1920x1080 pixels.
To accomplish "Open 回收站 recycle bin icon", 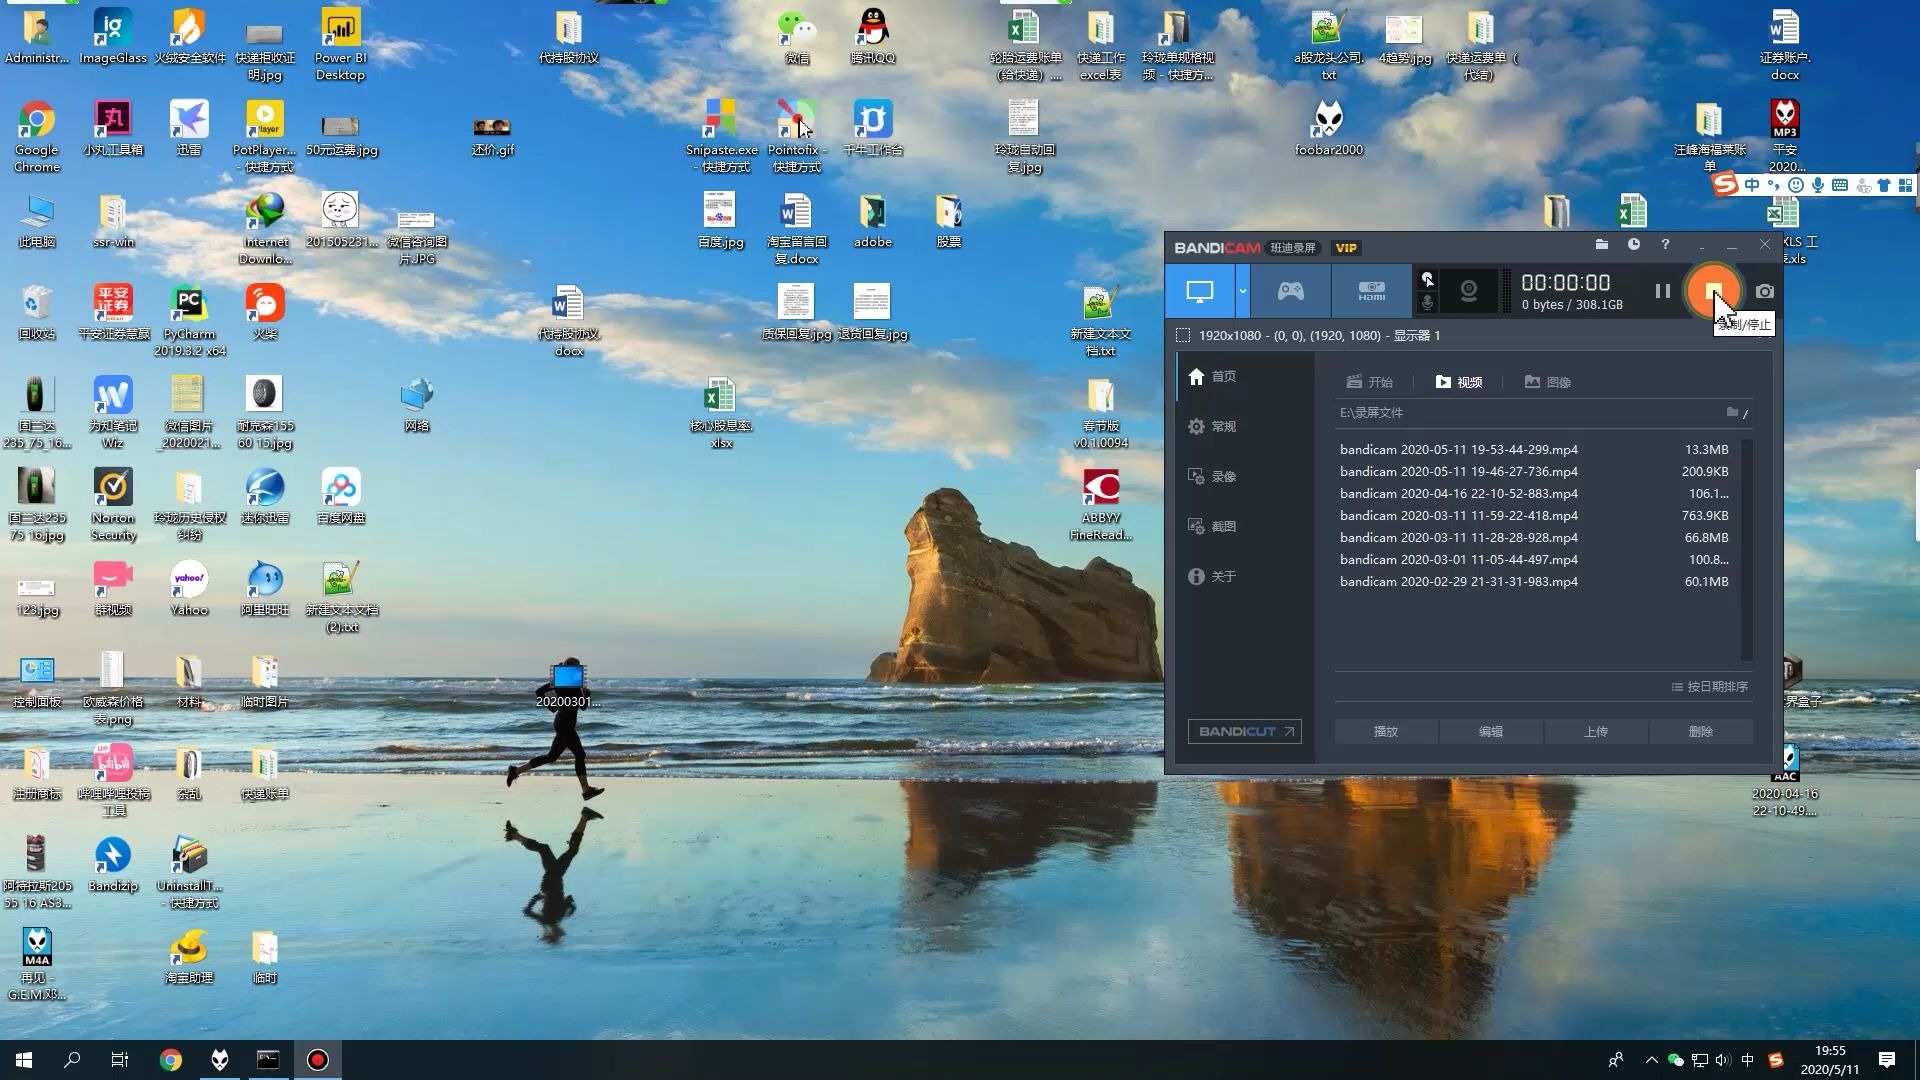I will (37, 313).
